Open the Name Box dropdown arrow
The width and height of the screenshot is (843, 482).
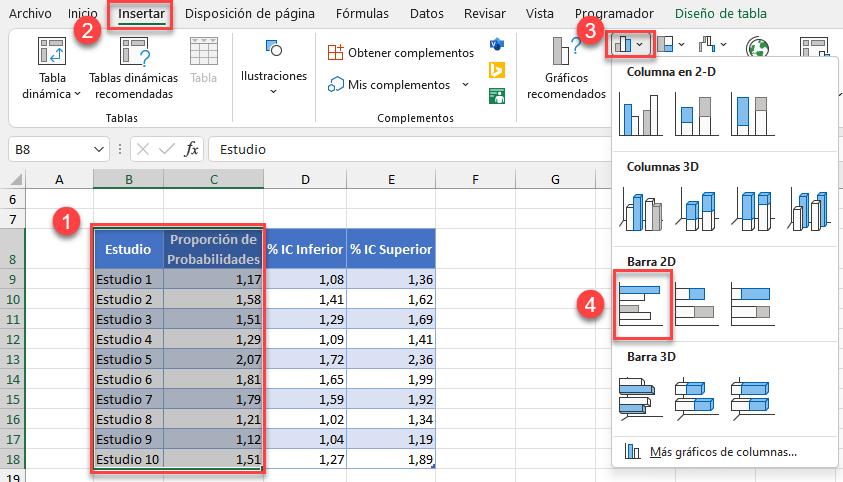click(98, 149)
